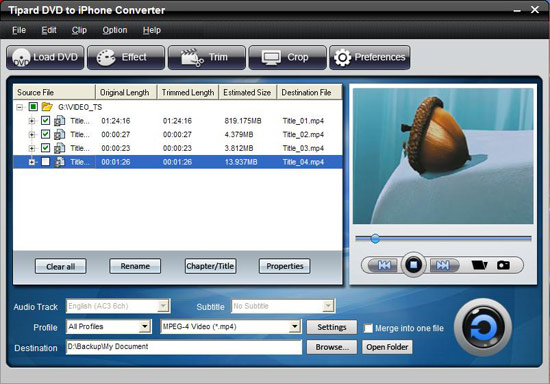Click the preview seek slider handle
Screen dimensions: 550x384
pos(375,239)
